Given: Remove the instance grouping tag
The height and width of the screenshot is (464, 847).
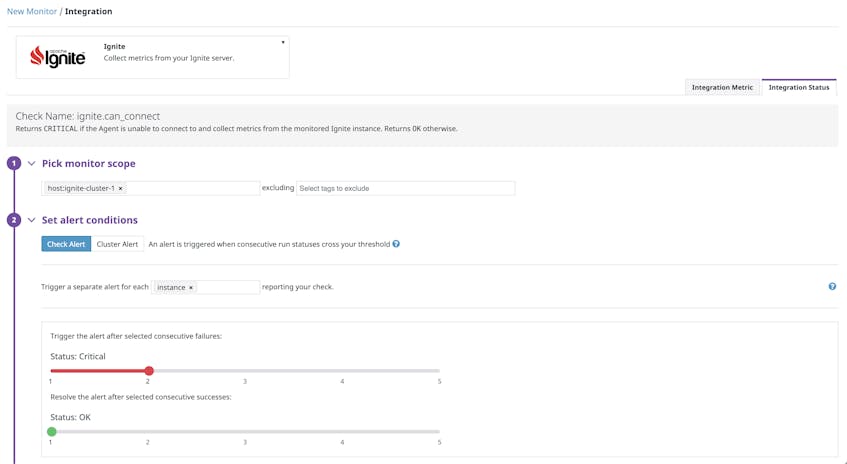Looking at the screenshot, I should (x=191, y=288).
